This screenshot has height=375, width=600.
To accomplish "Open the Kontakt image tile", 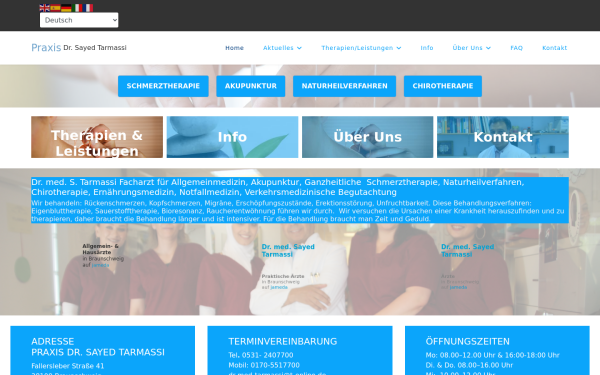I will [x=503, y=137].
